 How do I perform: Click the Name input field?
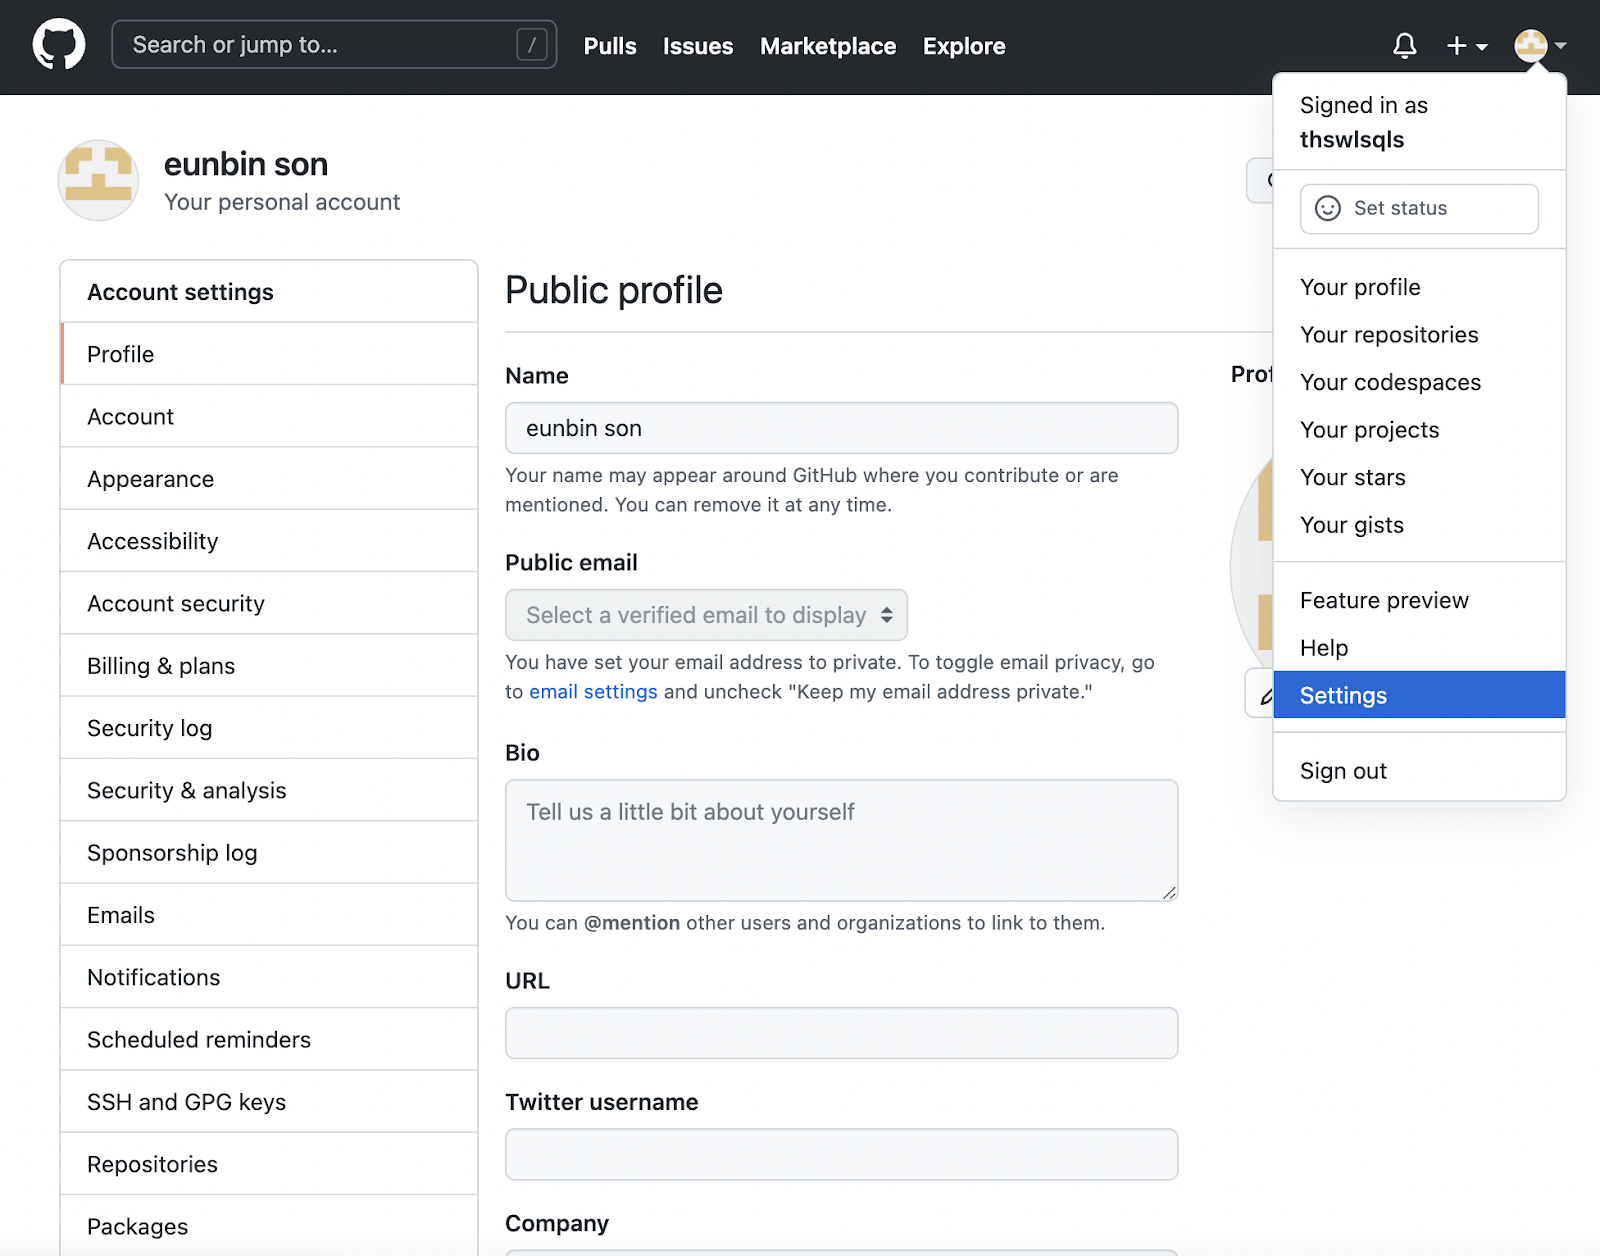tap(841, 428)
